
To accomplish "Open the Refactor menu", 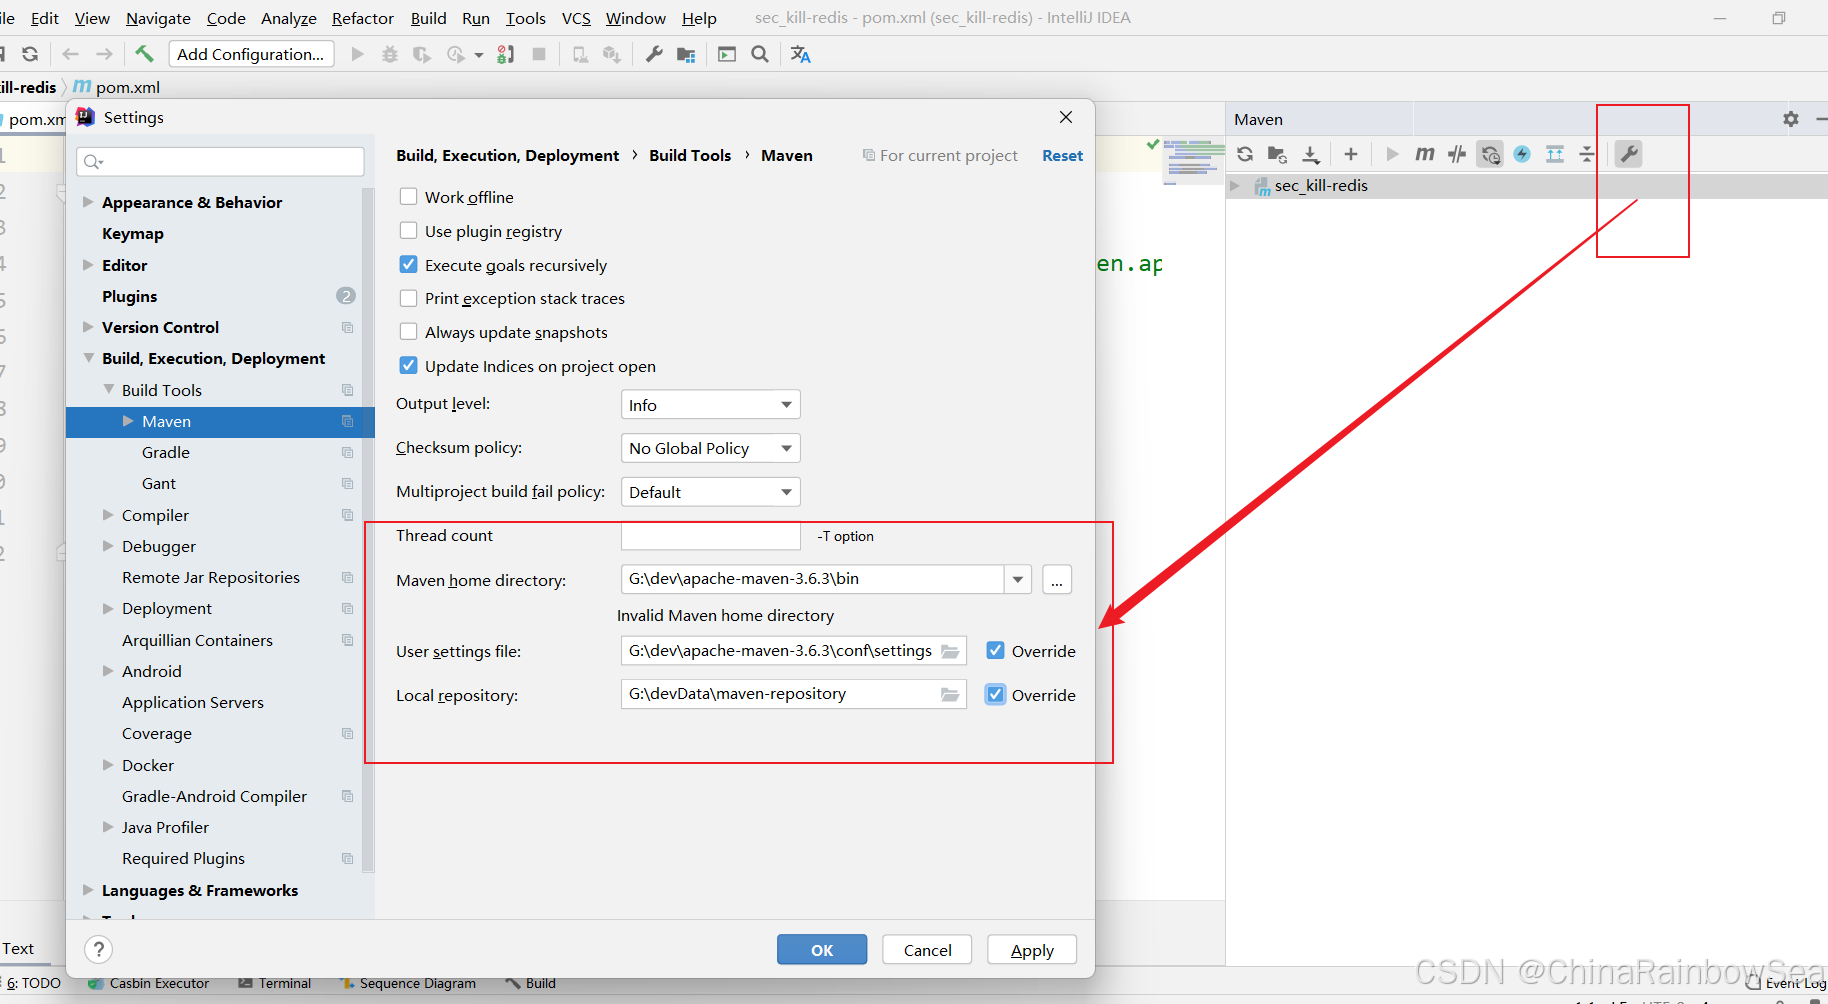I will click(363, 18).
